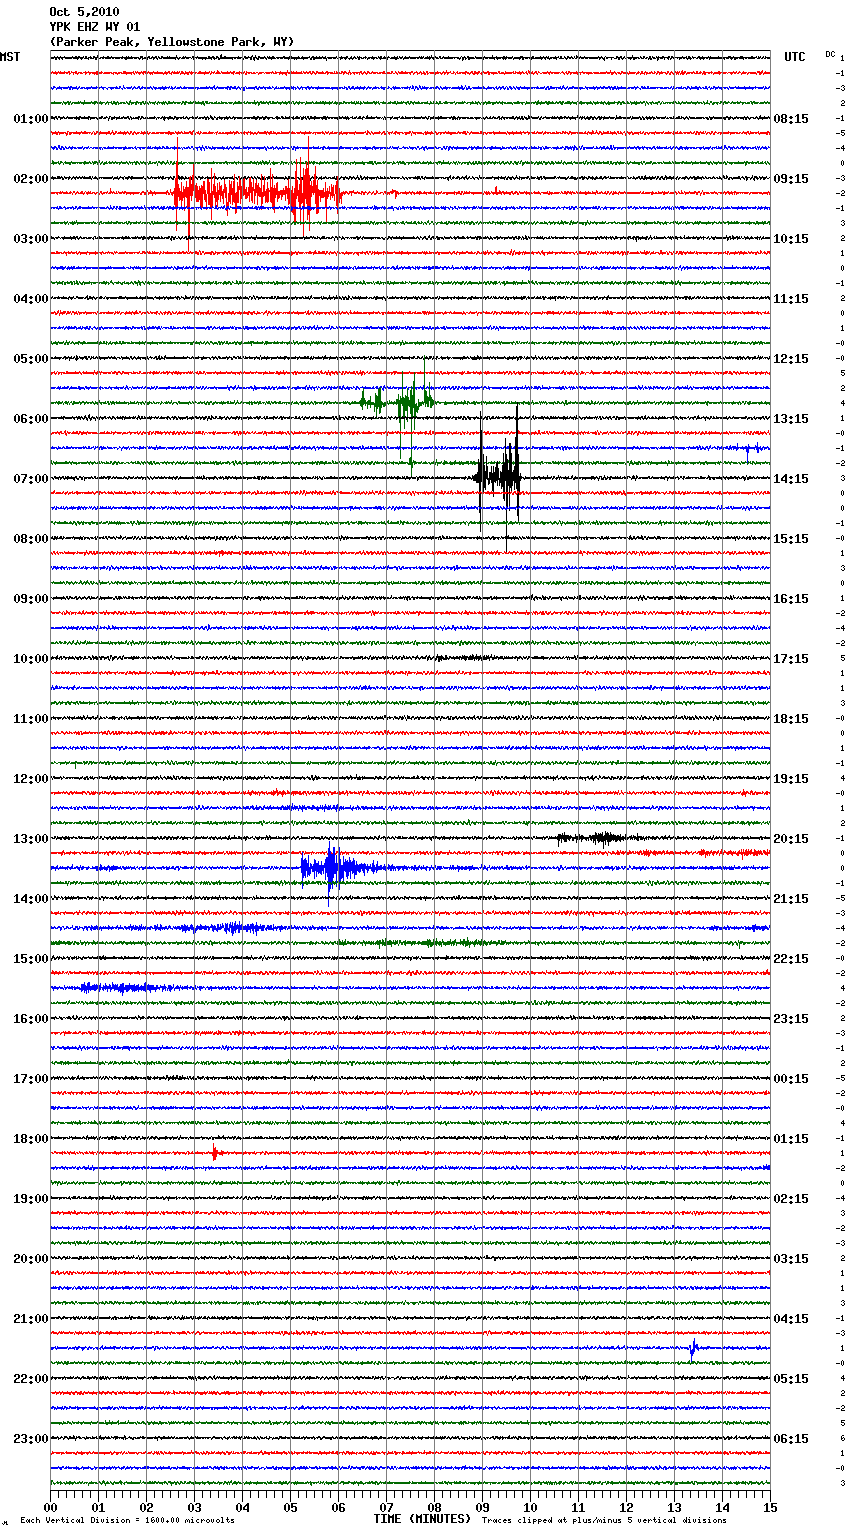Click the 04:15 UTC time label
The image size is (850, 1534).
(791, 1319)
